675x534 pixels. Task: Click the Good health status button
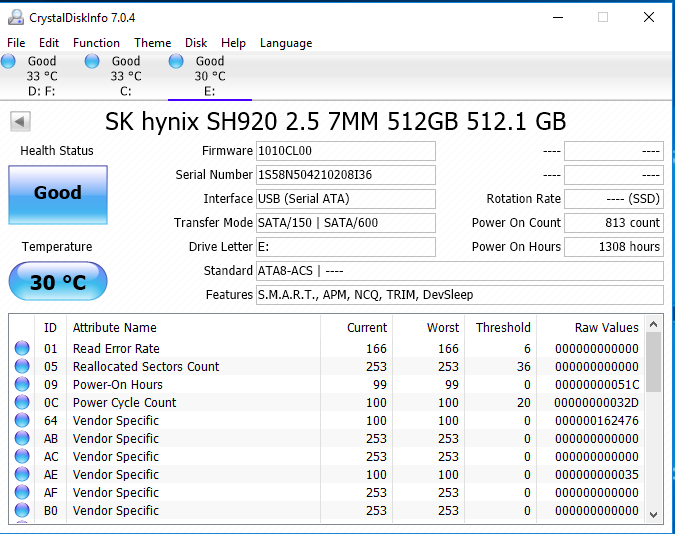(57, 194)
